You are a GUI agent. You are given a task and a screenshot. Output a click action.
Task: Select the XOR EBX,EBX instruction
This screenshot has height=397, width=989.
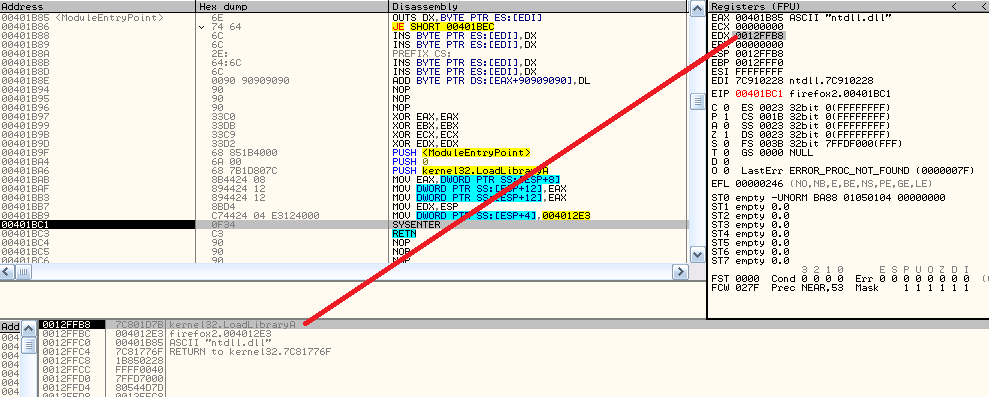coord(425,126)
